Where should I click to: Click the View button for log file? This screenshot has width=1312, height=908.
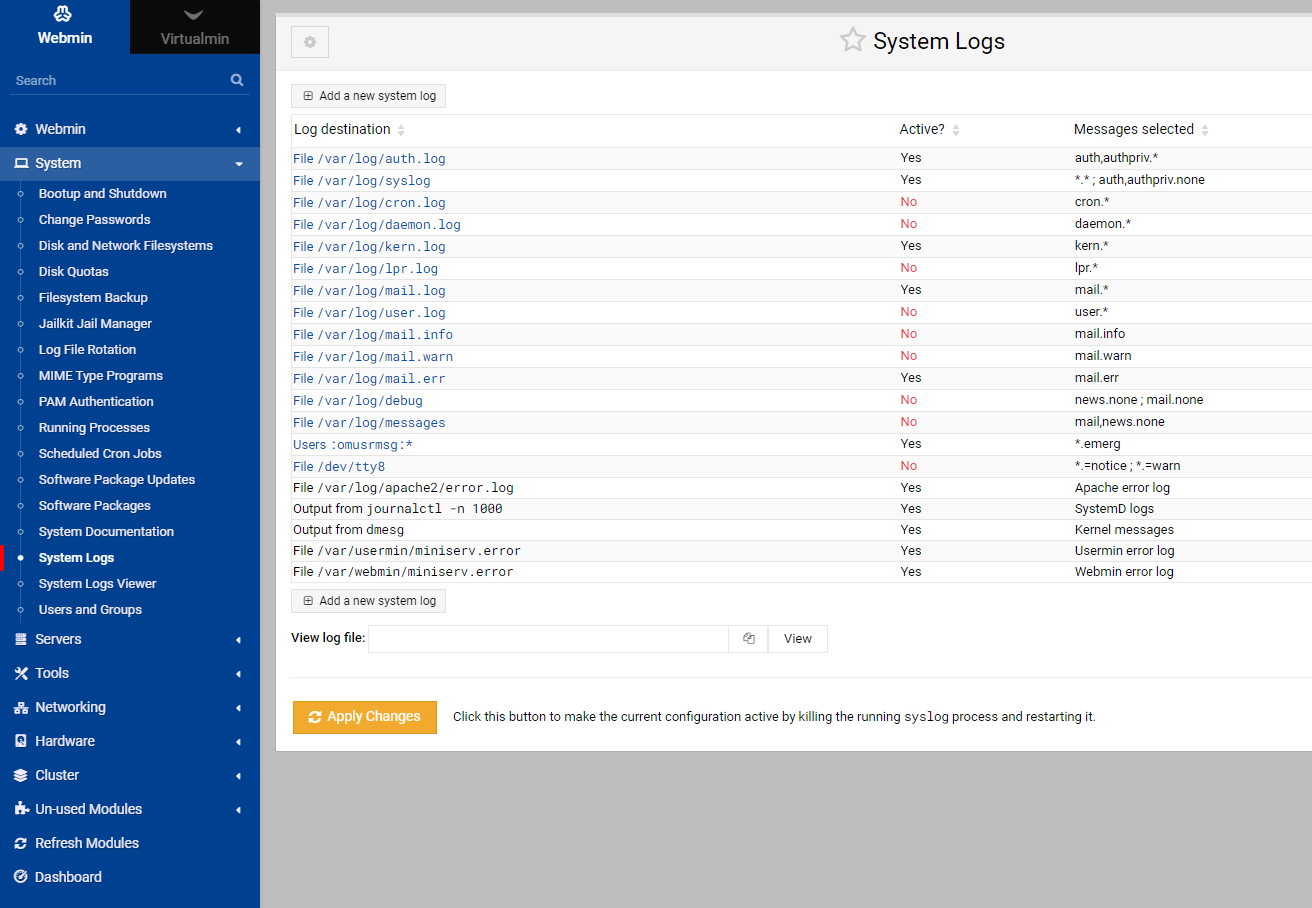[797, 639]
